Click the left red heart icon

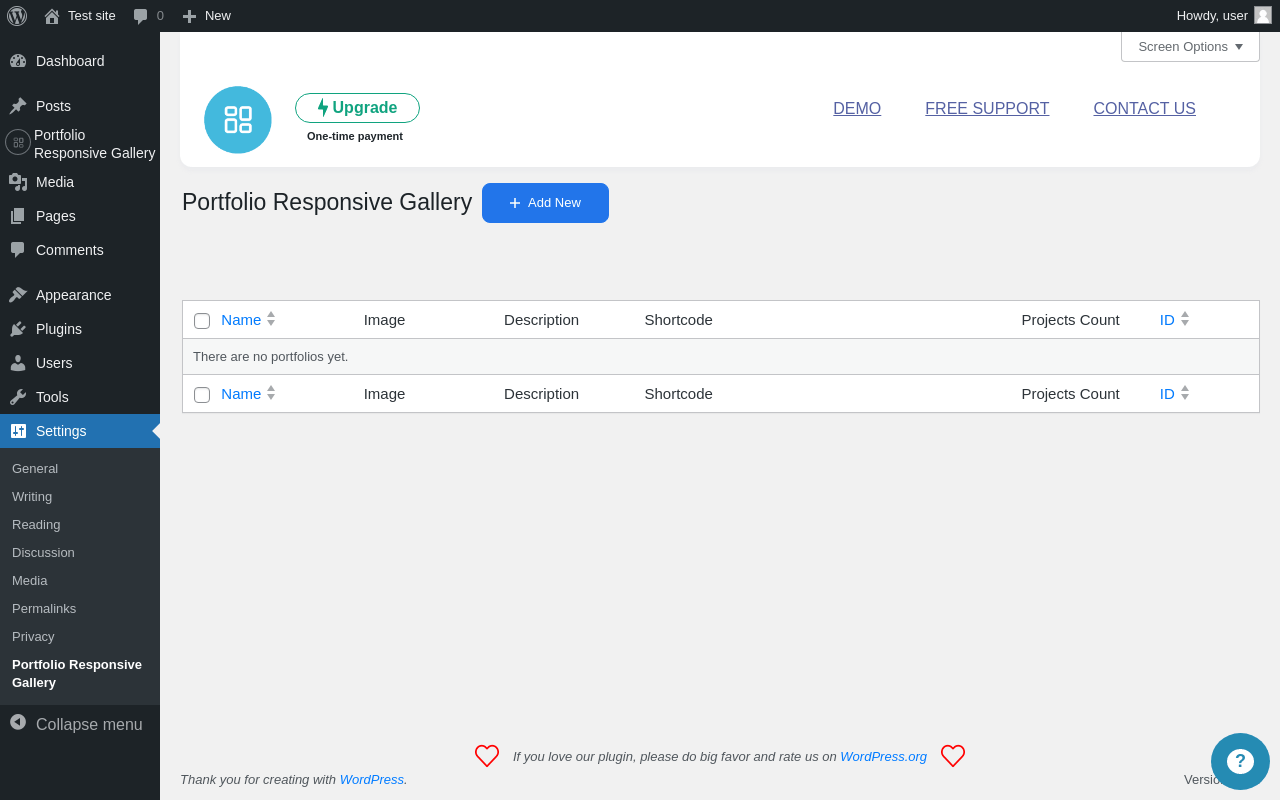point(487,756)
